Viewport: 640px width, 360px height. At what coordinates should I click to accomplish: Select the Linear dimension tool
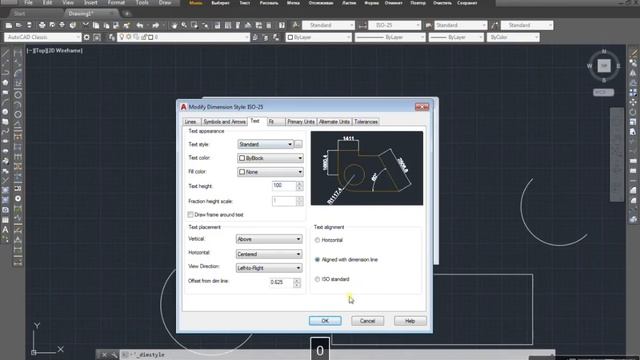pyautogui.click(x=18, y=53)
